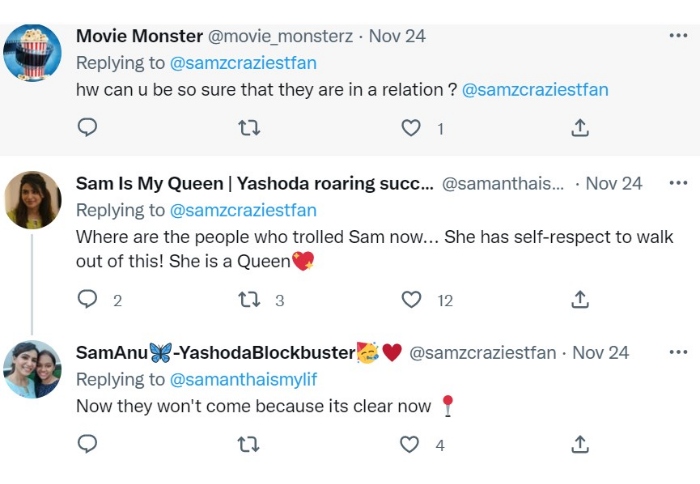Open the @samanthaismylif reply-to link
Viewport: 700px width, 484px height.
(x=241, y=379)
